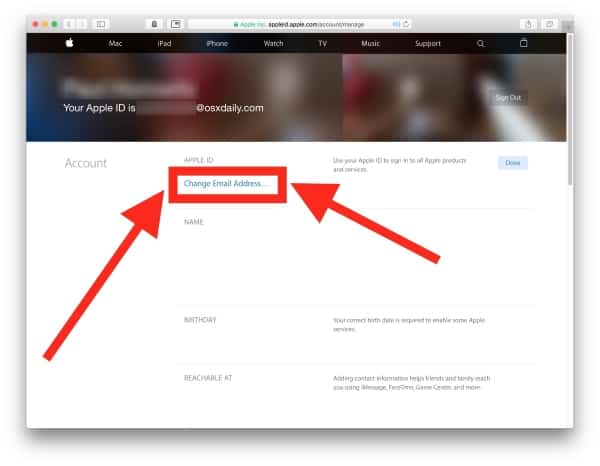Click the Share button in Safari toolbar
The width and height of the screenshot is (600, 466).
[527, 23]
